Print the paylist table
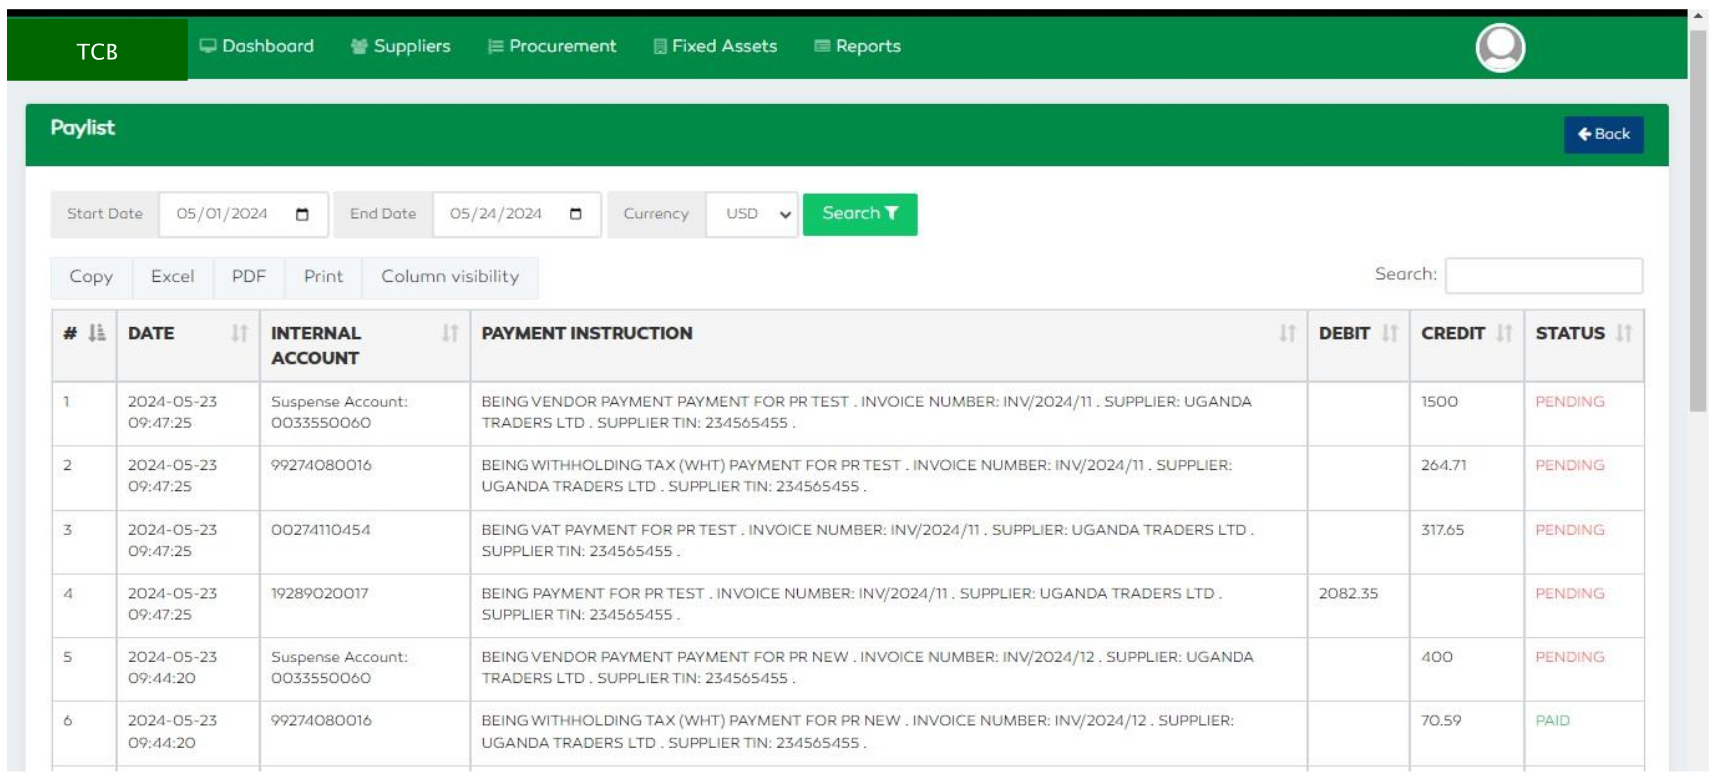 [x=323, y=277]
